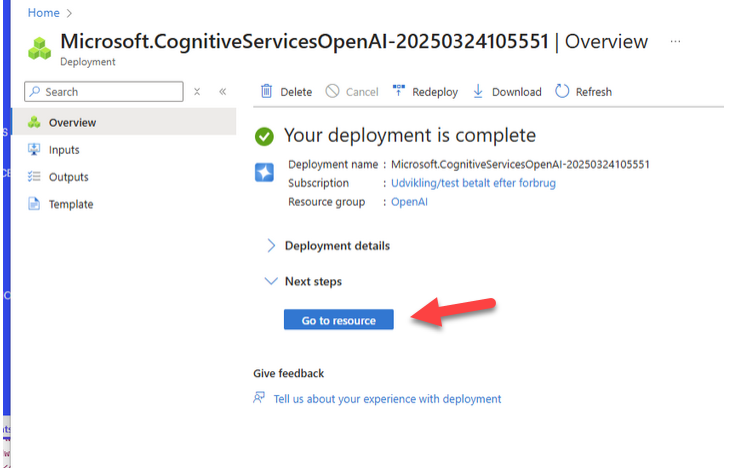Select Overview in the sidebar menu

(124, 122)
